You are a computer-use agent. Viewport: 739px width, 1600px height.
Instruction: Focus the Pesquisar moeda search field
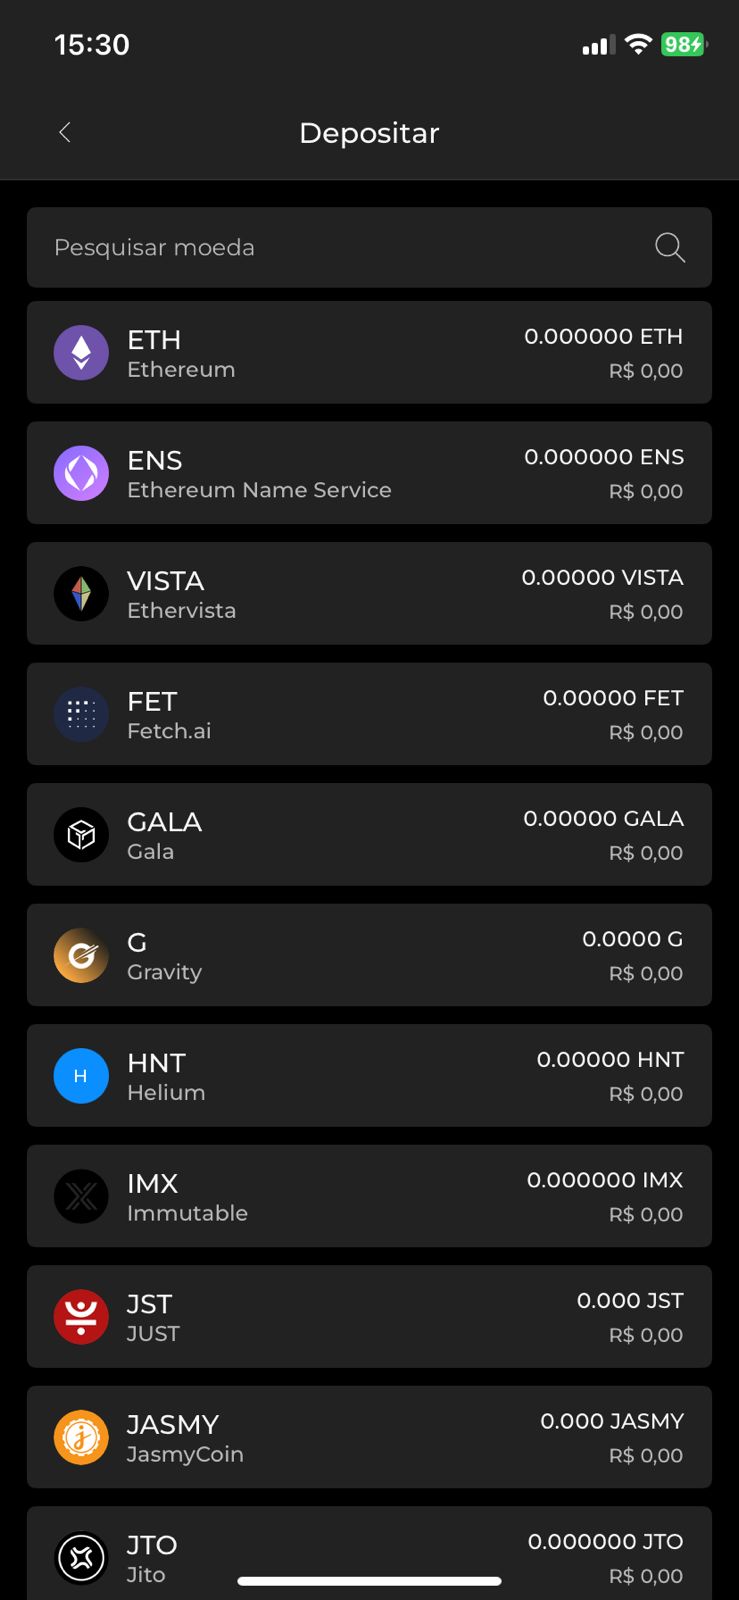340,247
